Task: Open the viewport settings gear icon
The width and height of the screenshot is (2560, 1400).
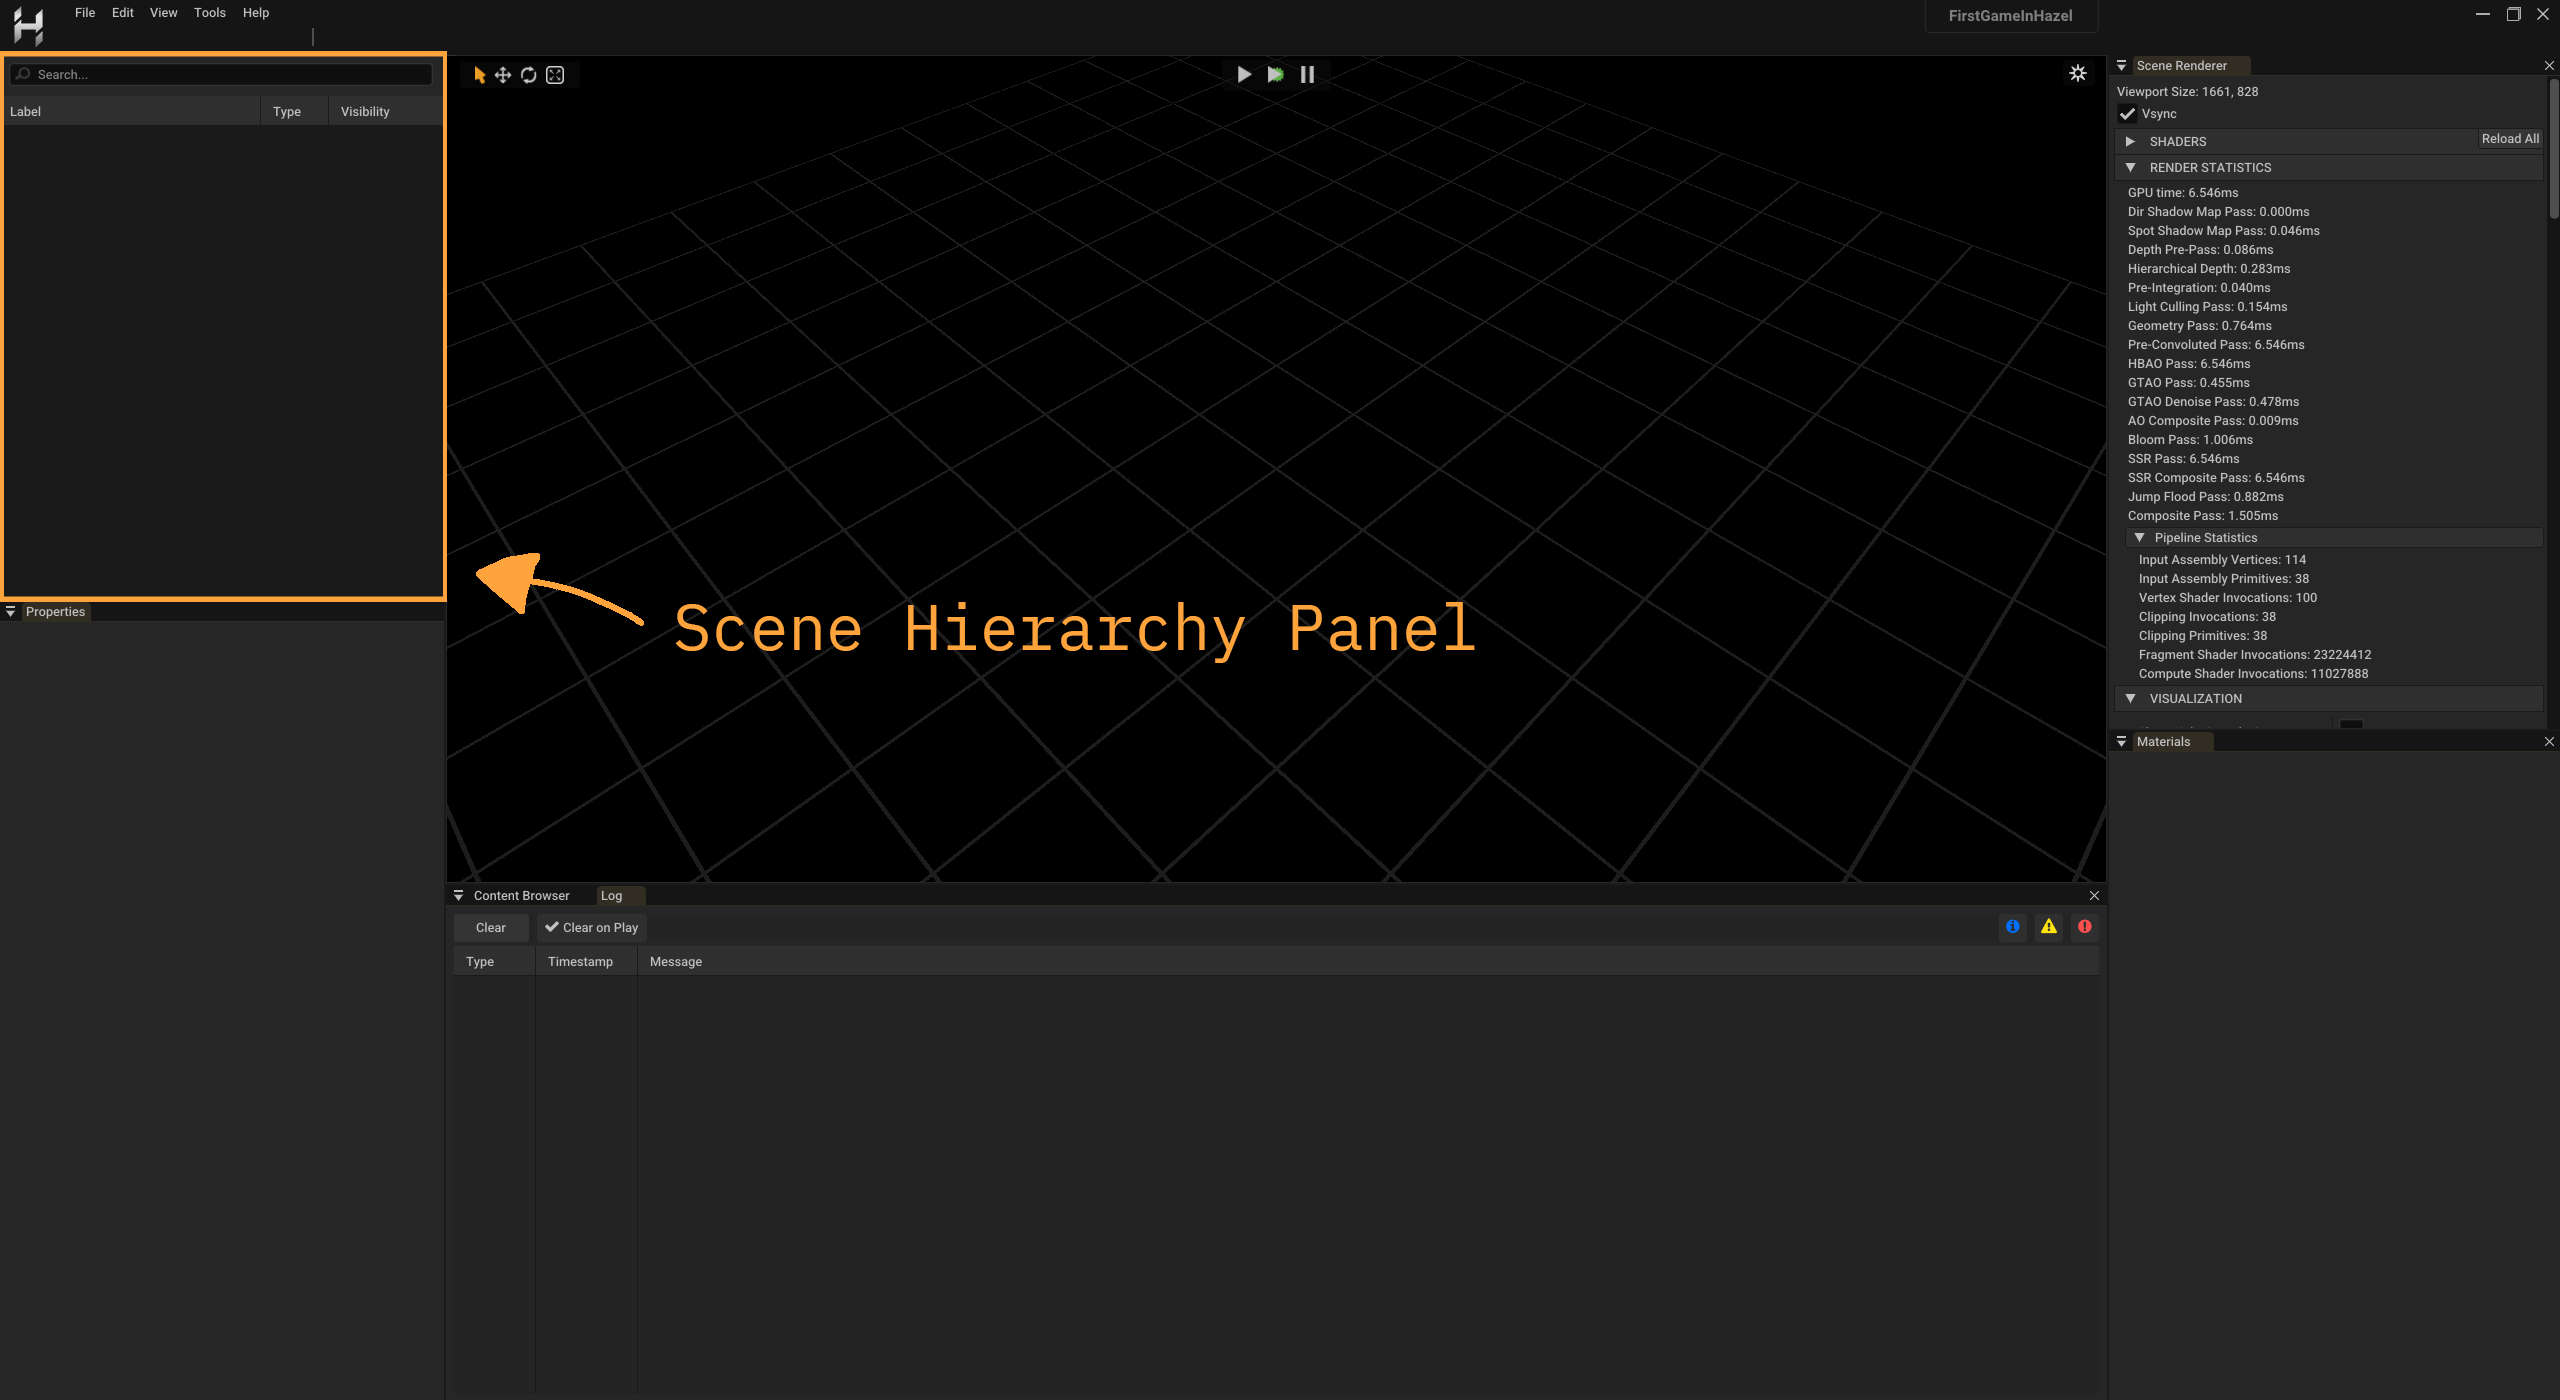Action: (x=2078, y=73)
